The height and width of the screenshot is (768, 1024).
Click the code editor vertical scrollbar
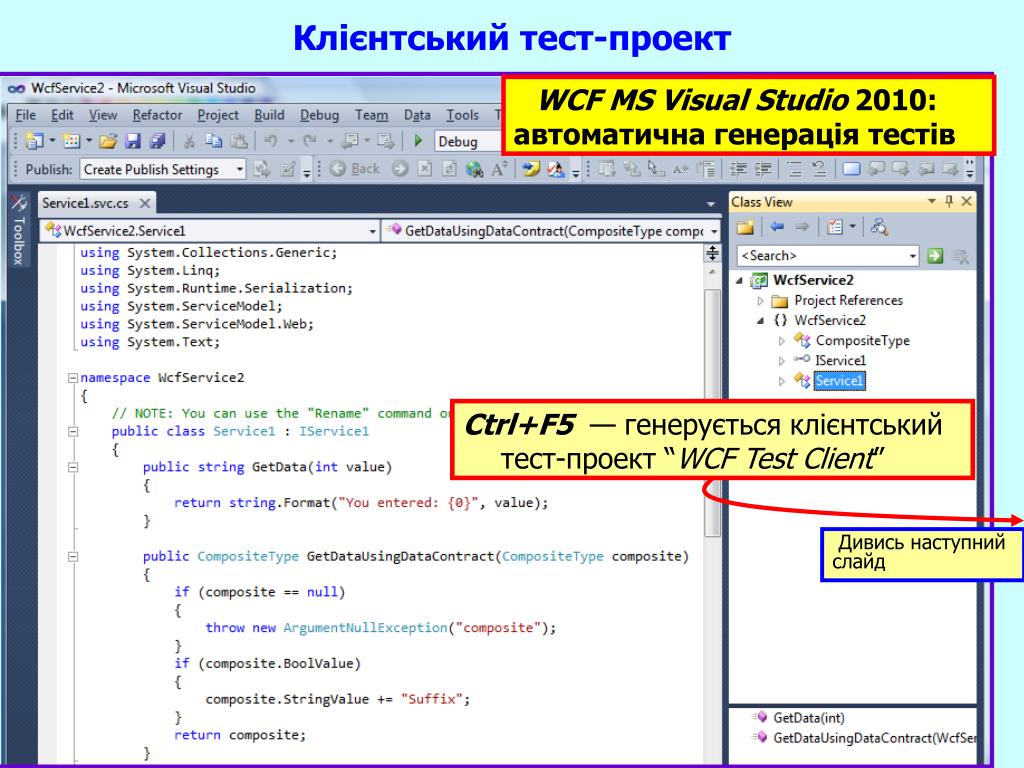tap(712, 413)
